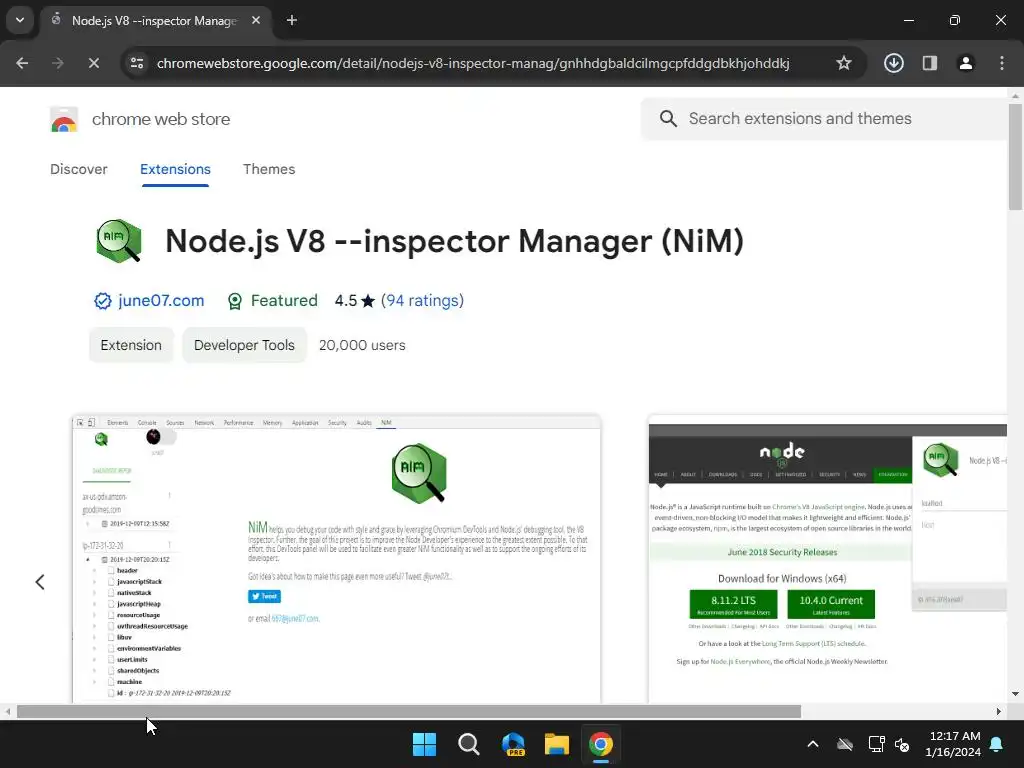This screenshot has width=1024, height=768.
Task: Click the Extension category chip
Action: 131,345
